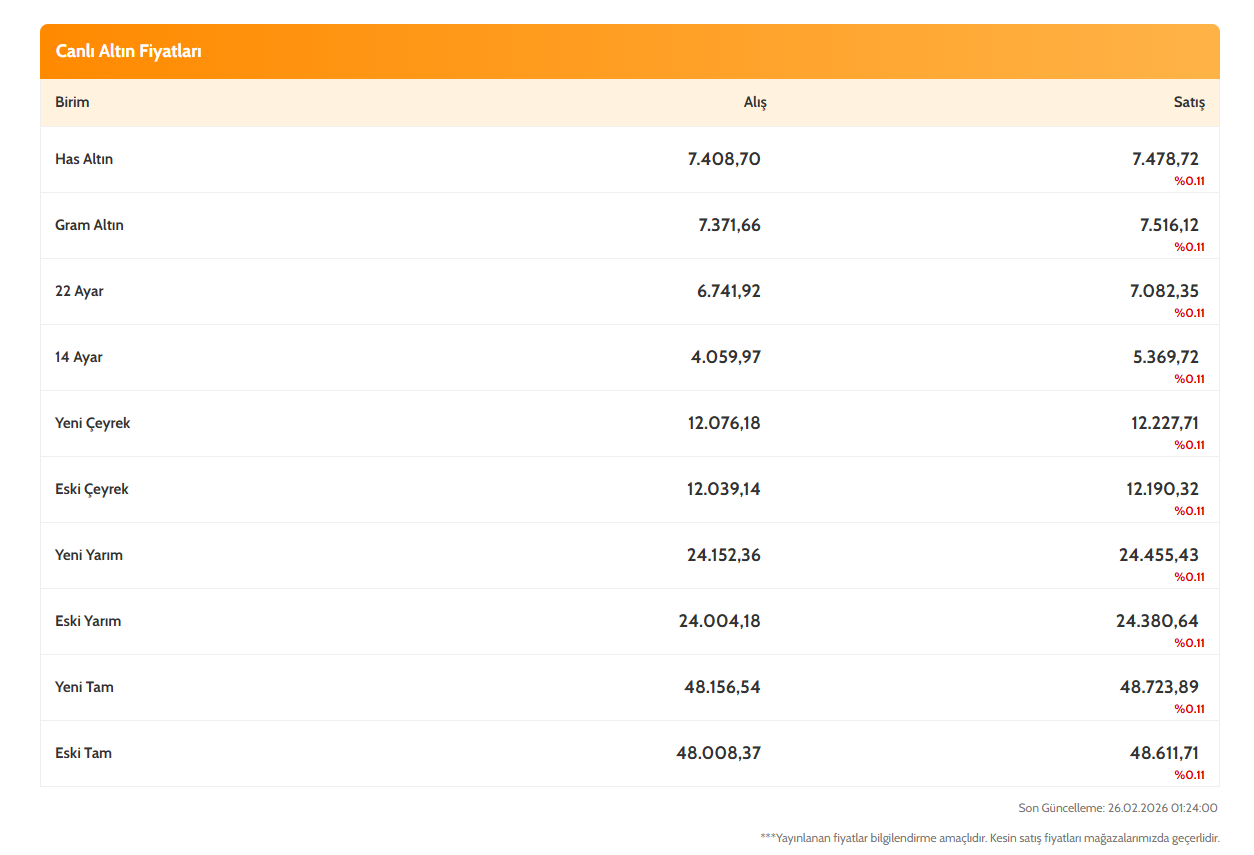
Task: Click the Birim column header
Action: pyautogui.click(x=72, y=102)
